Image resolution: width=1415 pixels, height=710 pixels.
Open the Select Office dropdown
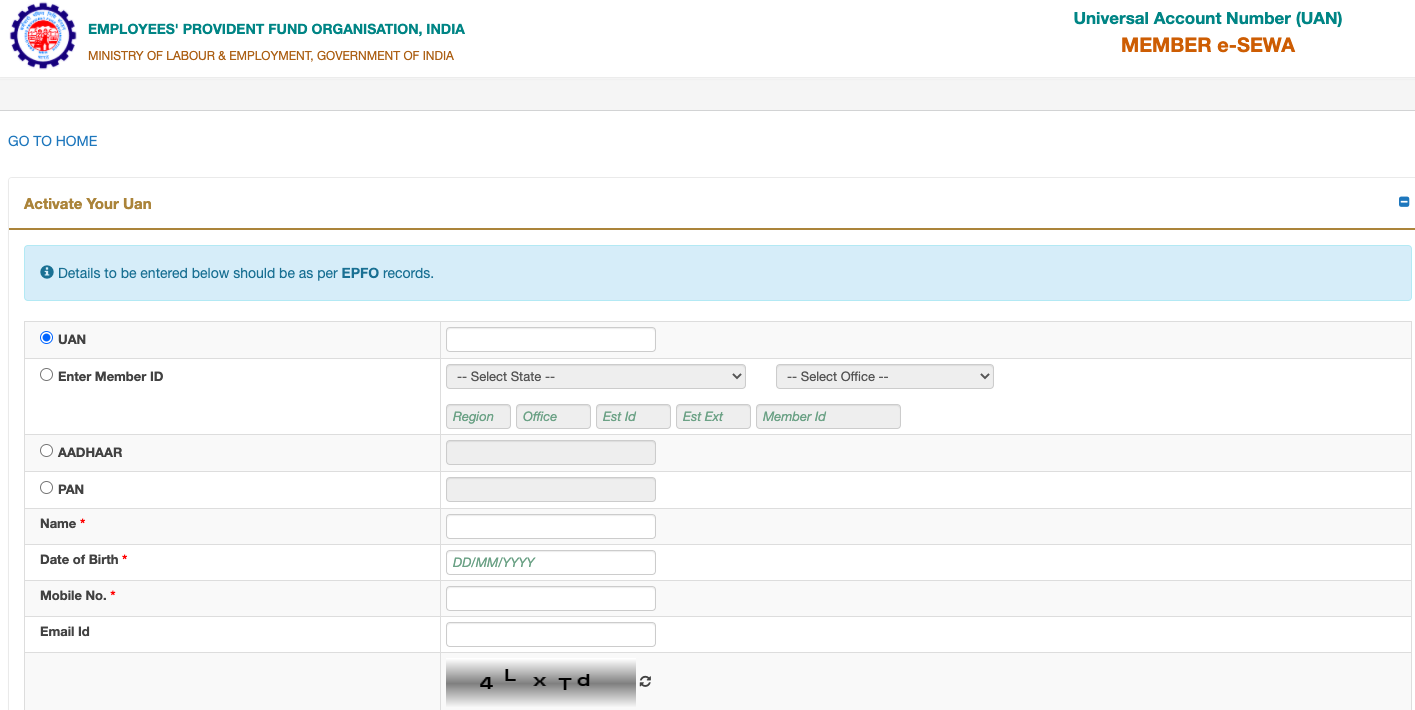coord(885,376)
